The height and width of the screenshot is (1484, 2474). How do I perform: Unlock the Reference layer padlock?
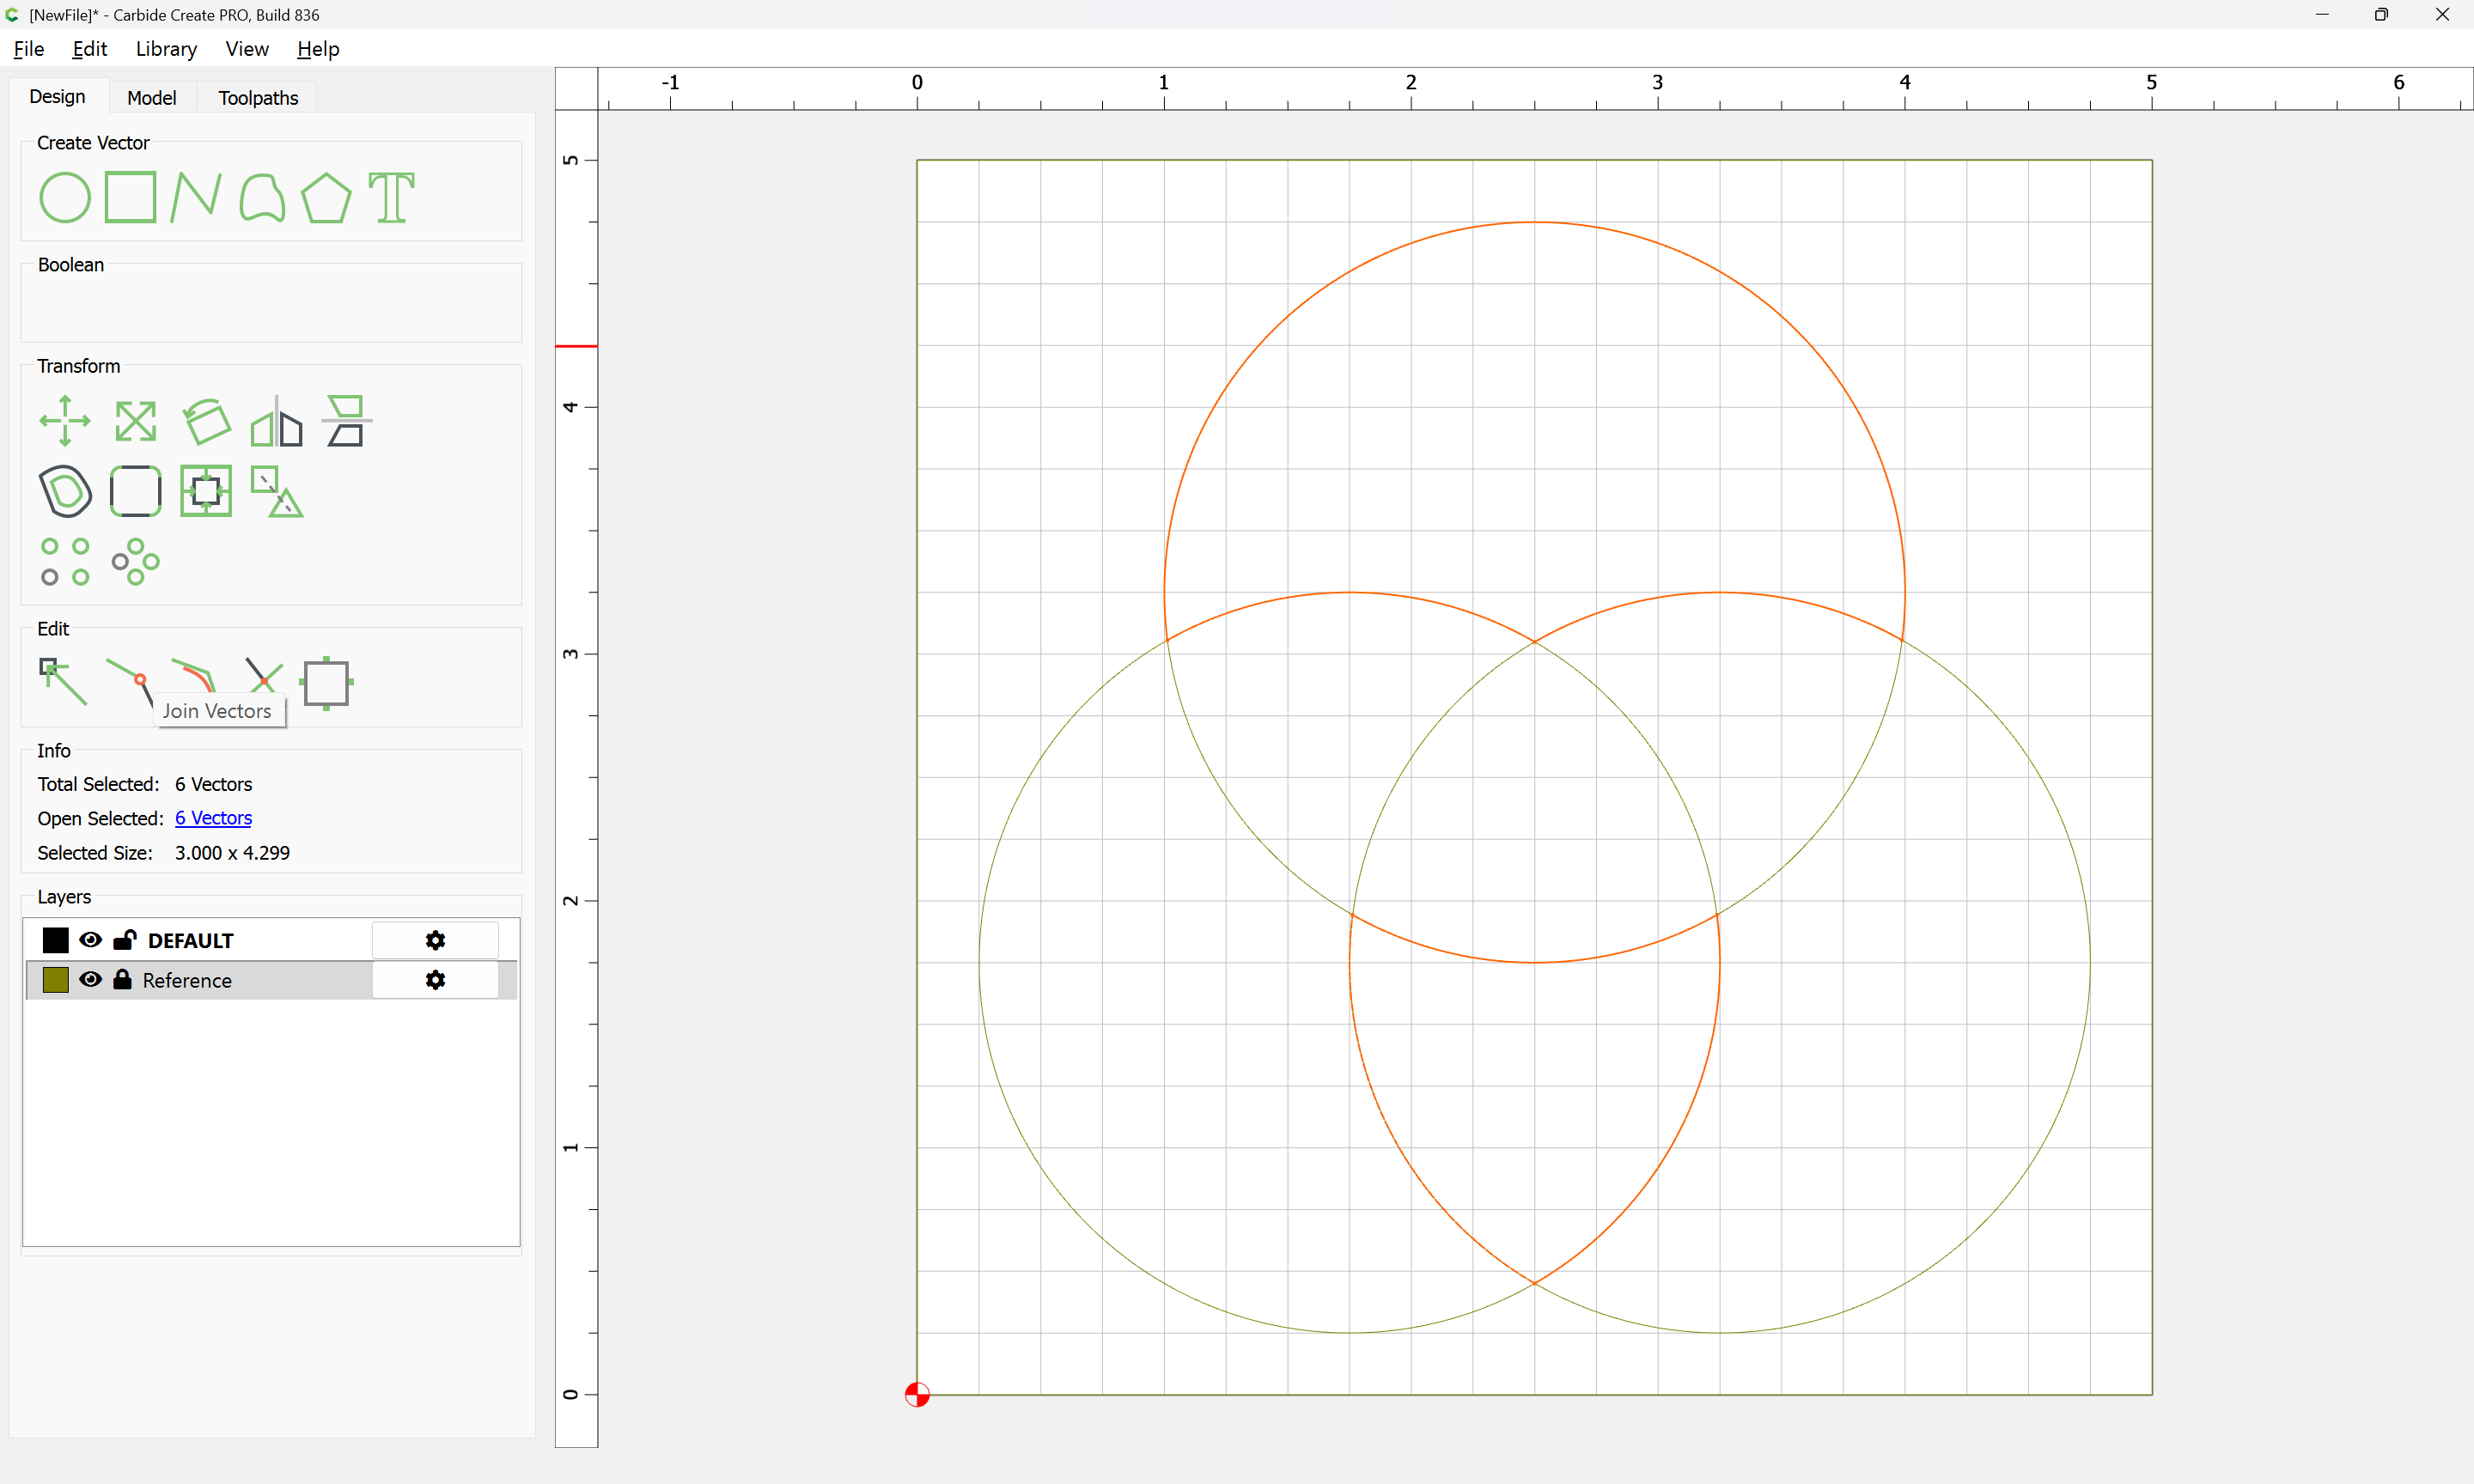click(x=122, y=979)
